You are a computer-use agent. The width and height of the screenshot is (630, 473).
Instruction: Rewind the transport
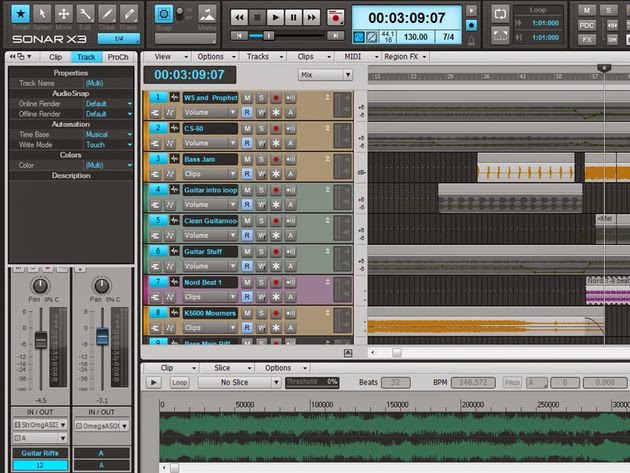tap(239, 18)
